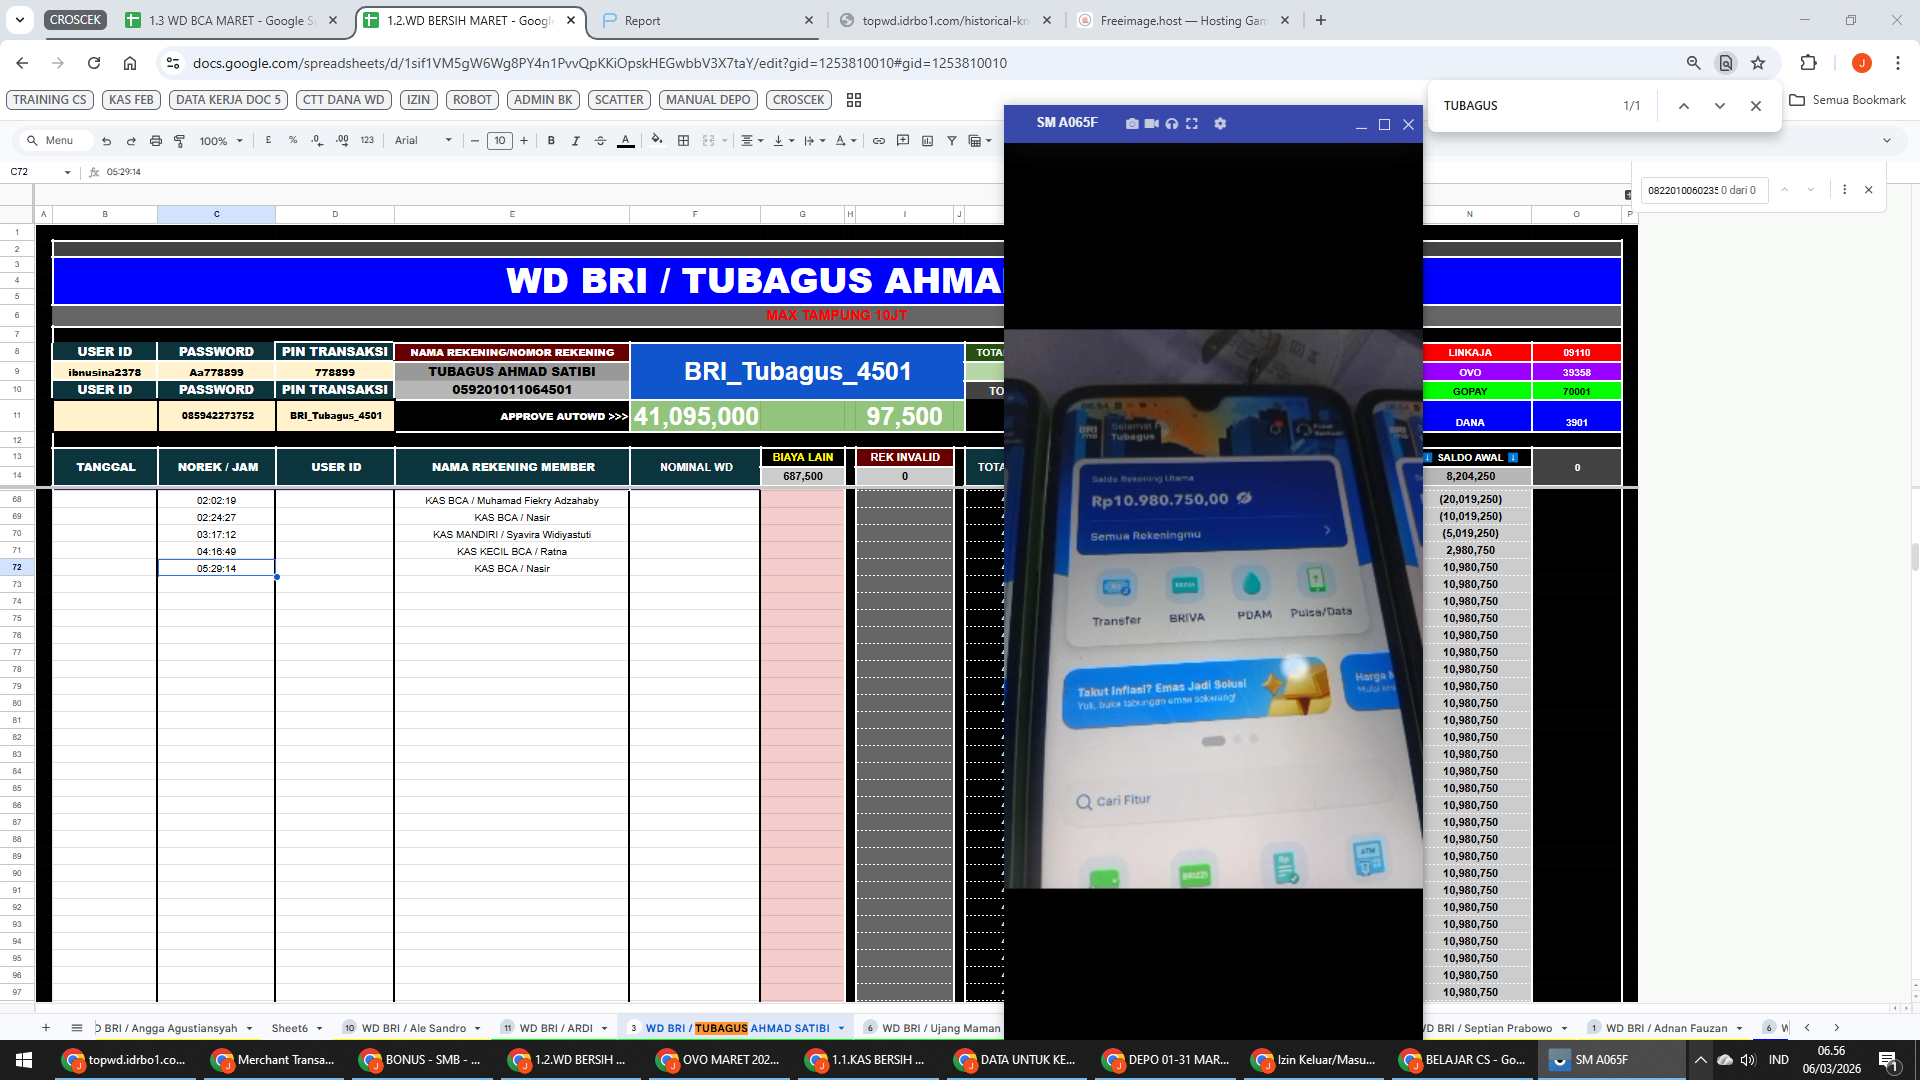Expand the cell name box dropdown

pyautogui.click(x=67, y=172)
